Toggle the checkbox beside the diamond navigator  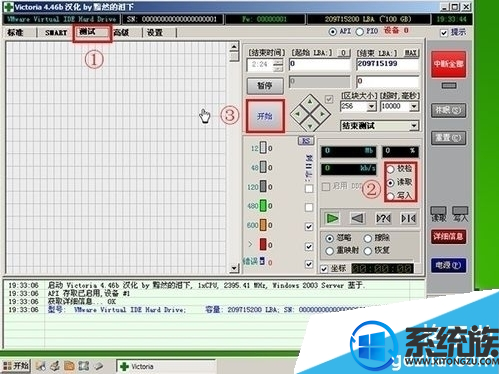pyautogui.click(x=329, y=99)
